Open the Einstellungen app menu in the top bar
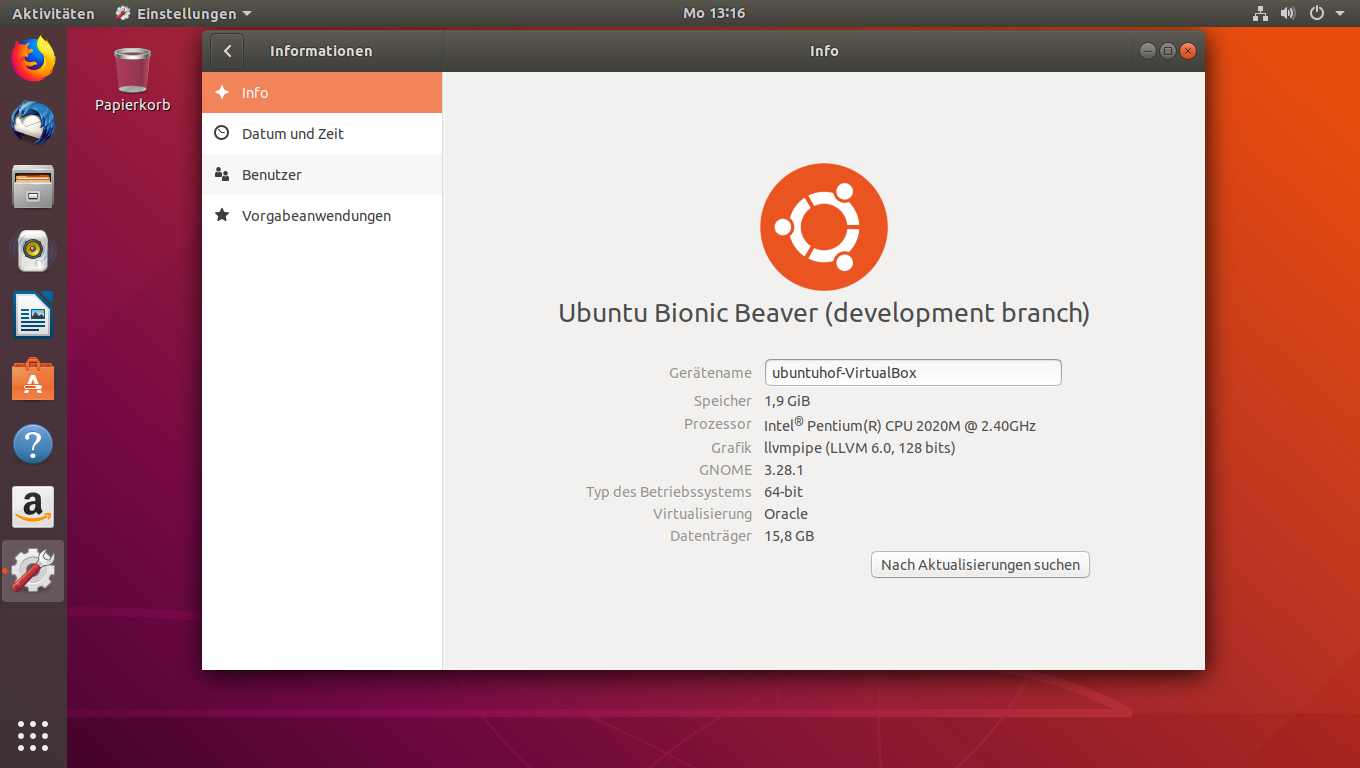The image size is (1360, 768). (184, 14)
